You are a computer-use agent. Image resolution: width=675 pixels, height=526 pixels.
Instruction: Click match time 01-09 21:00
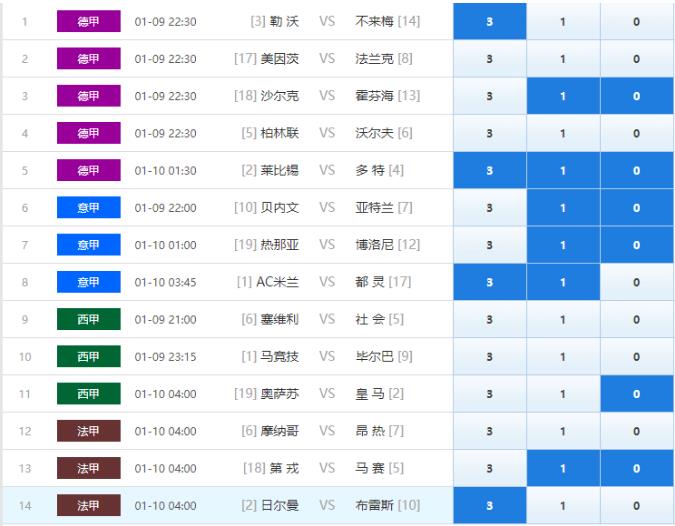tap(165, 319)
